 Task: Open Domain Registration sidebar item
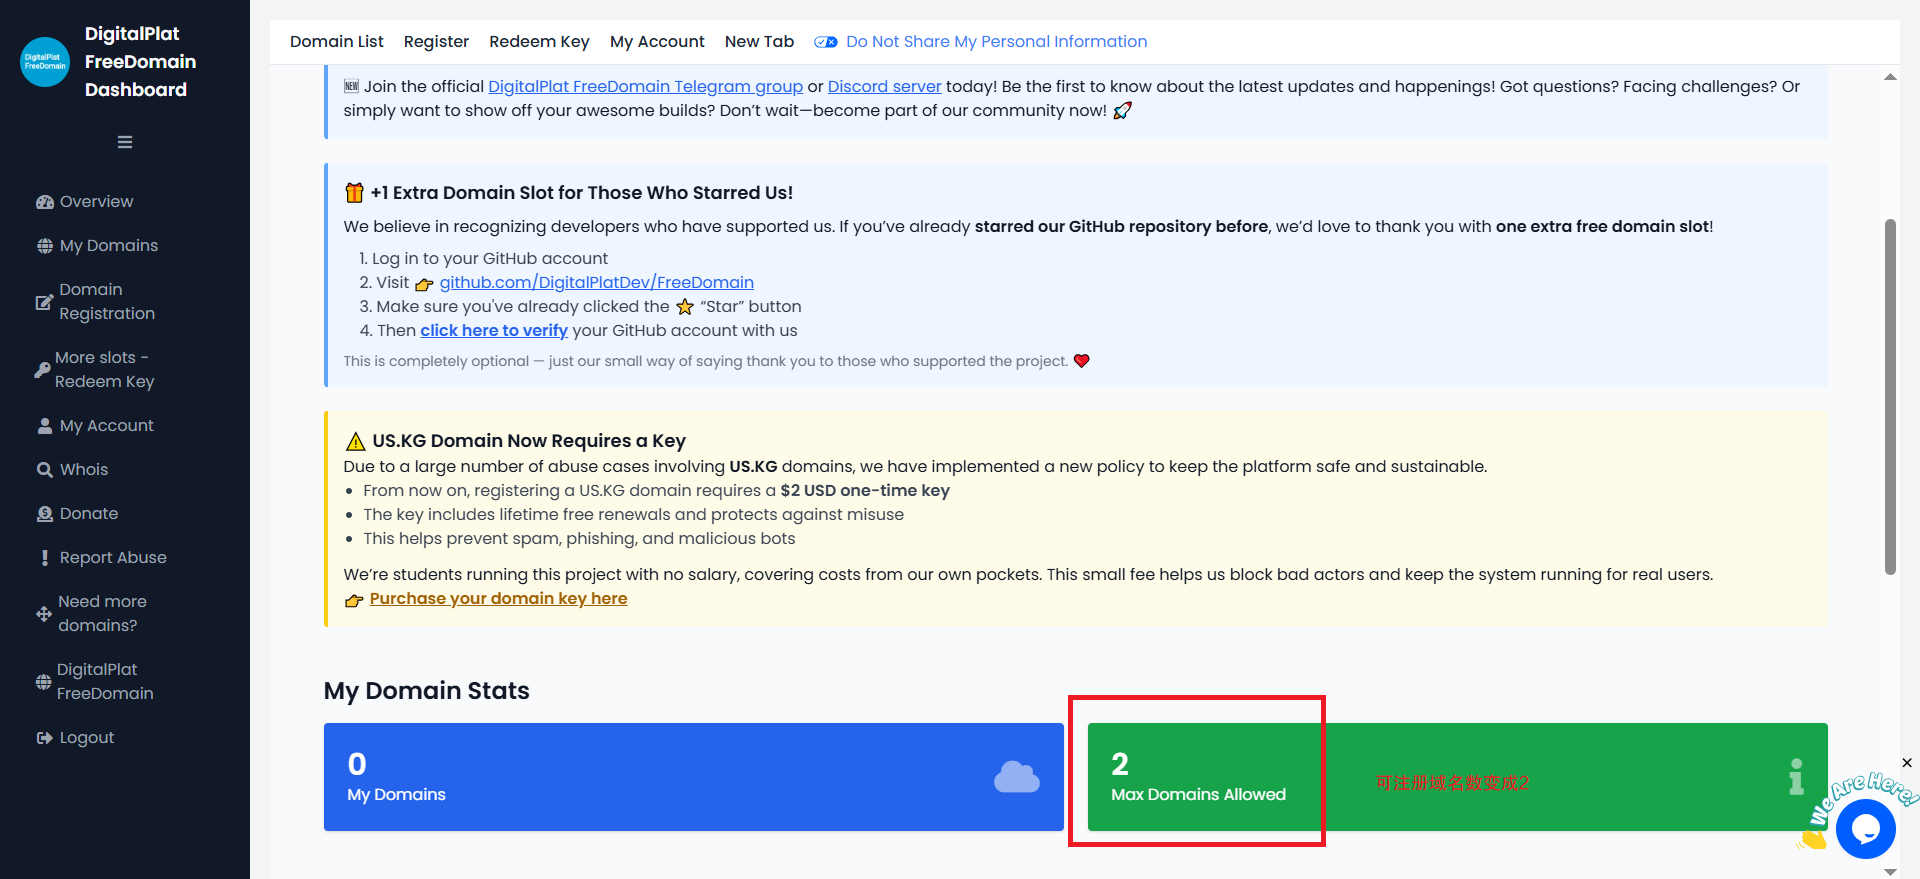(106, 302)
